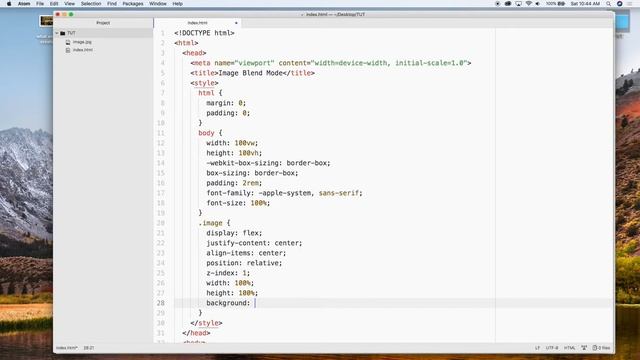Open image.jpg in the project tree

[x=82, y=42]
